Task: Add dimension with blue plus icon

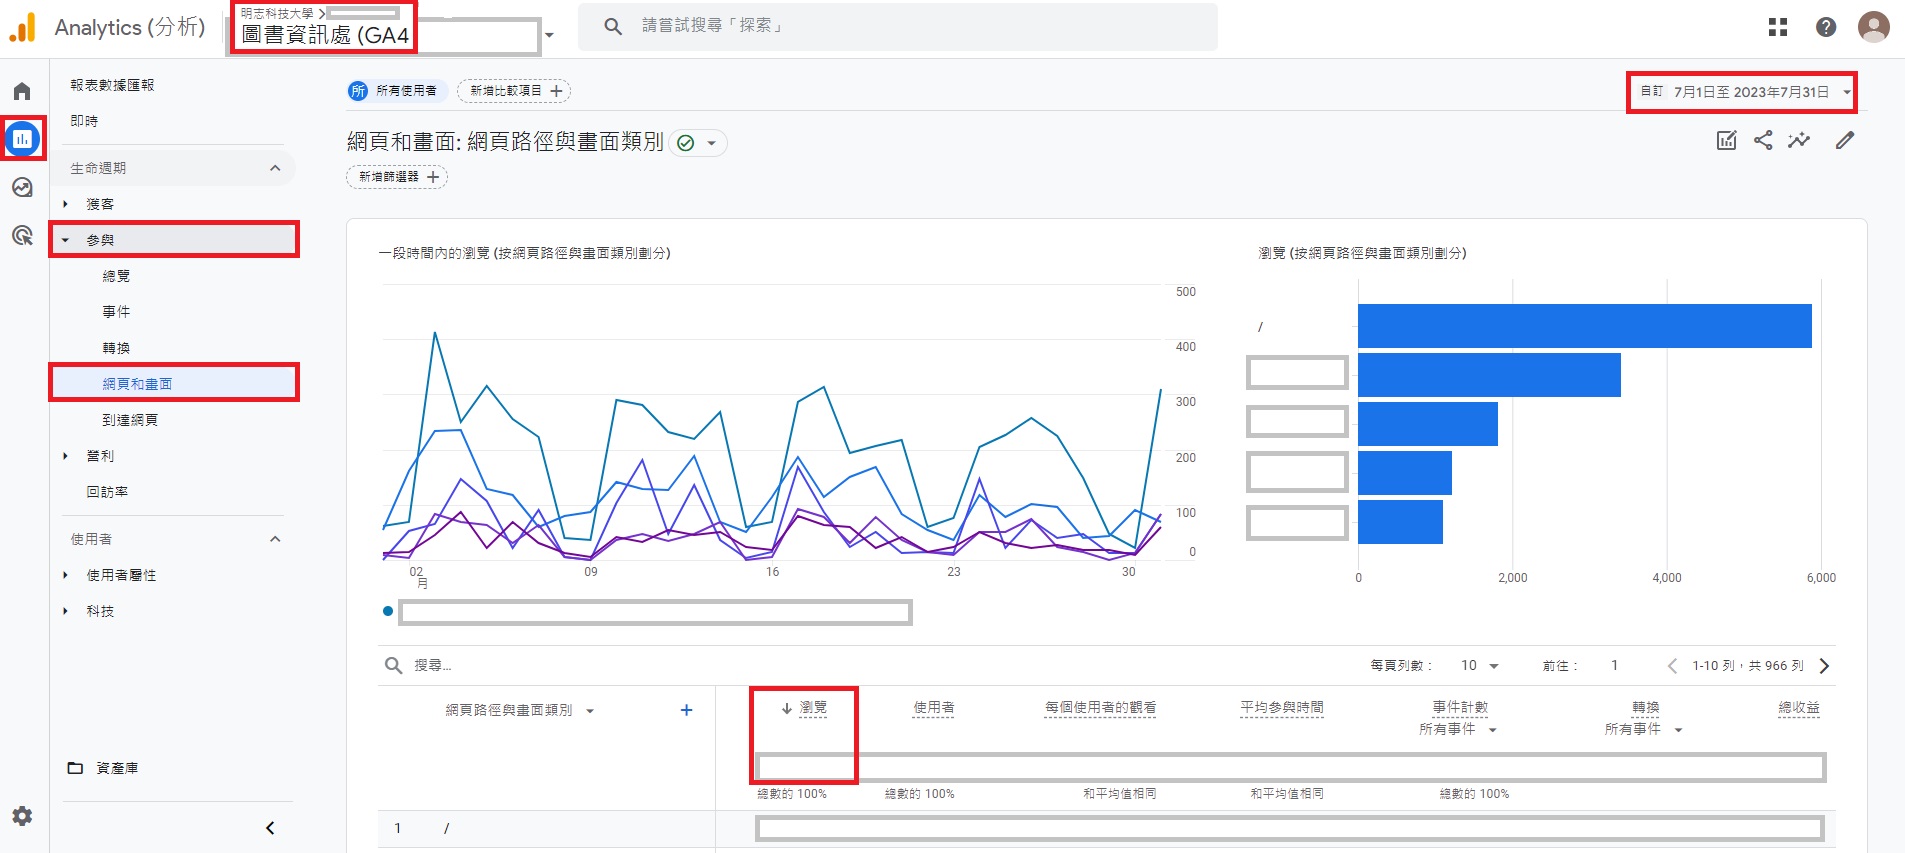Action: [x=686, y=710]
